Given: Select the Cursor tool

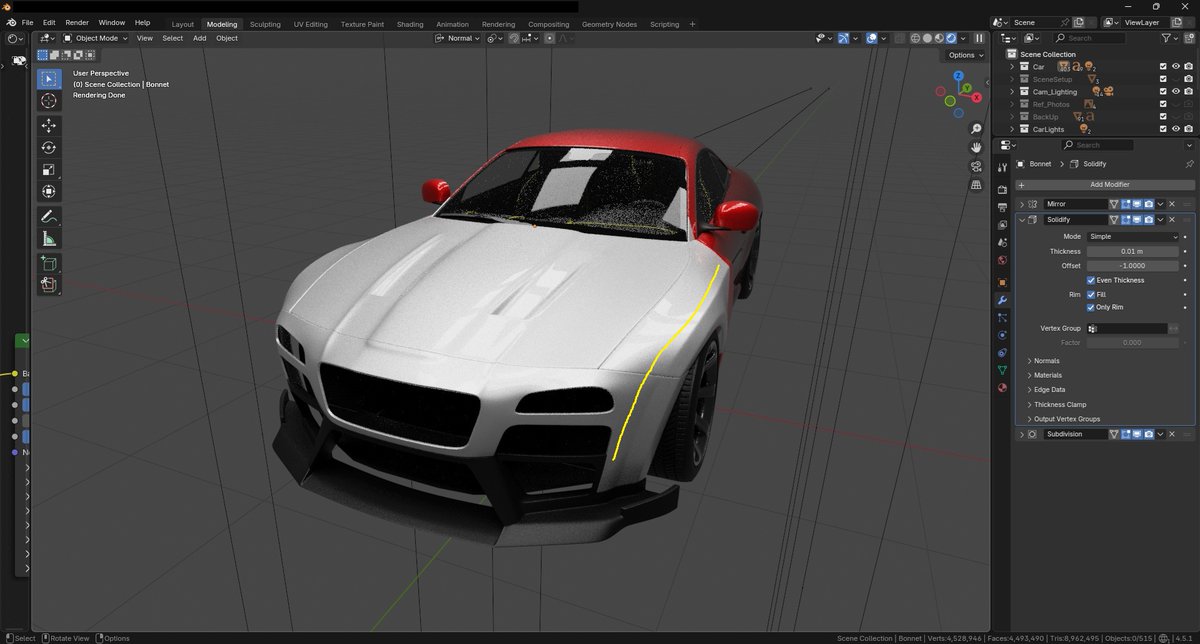Looking at the screenshot, I should [48, 101].
